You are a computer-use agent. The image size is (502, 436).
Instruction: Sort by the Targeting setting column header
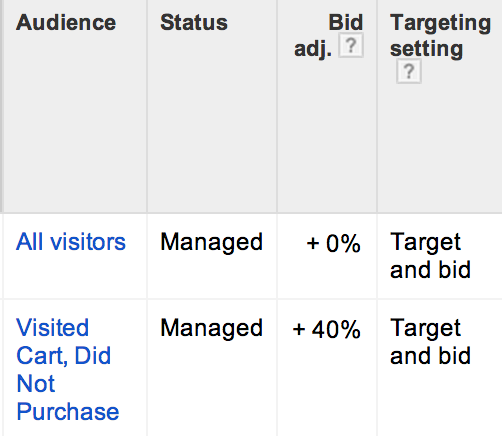440,35
